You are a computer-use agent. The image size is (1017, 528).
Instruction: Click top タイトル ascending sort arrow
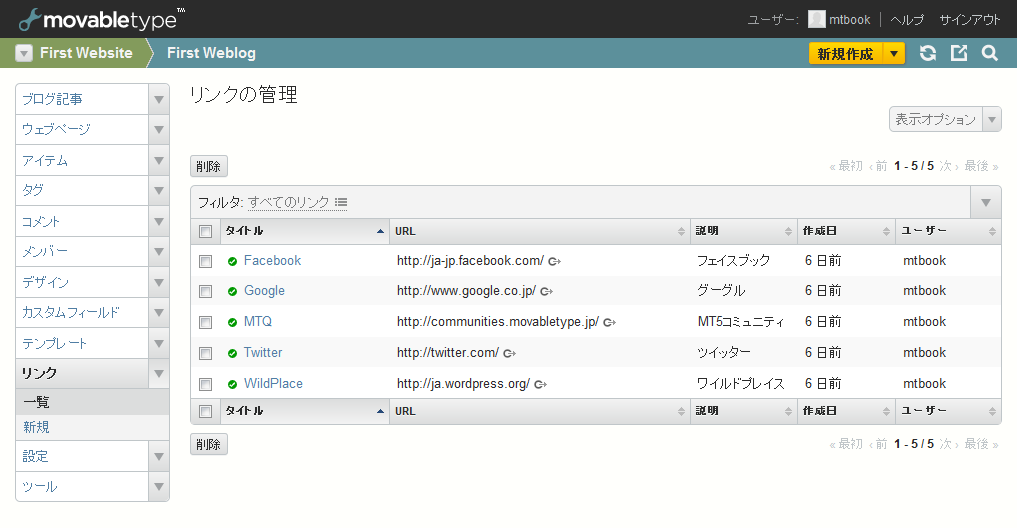coord(381,232)
